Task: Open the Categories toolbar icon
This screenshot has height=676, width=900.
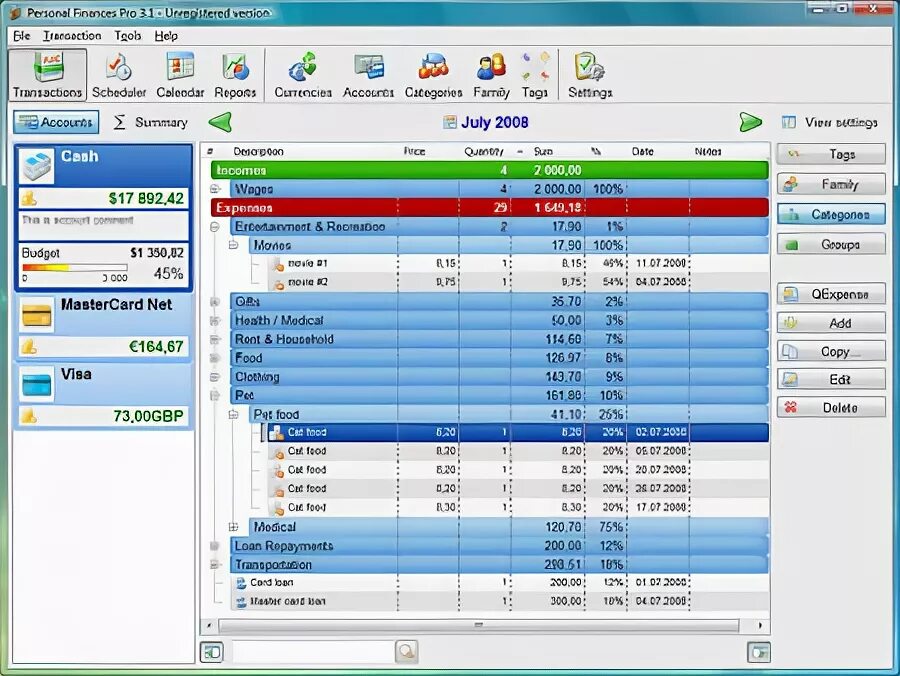Action: click(x=433, y=75)
